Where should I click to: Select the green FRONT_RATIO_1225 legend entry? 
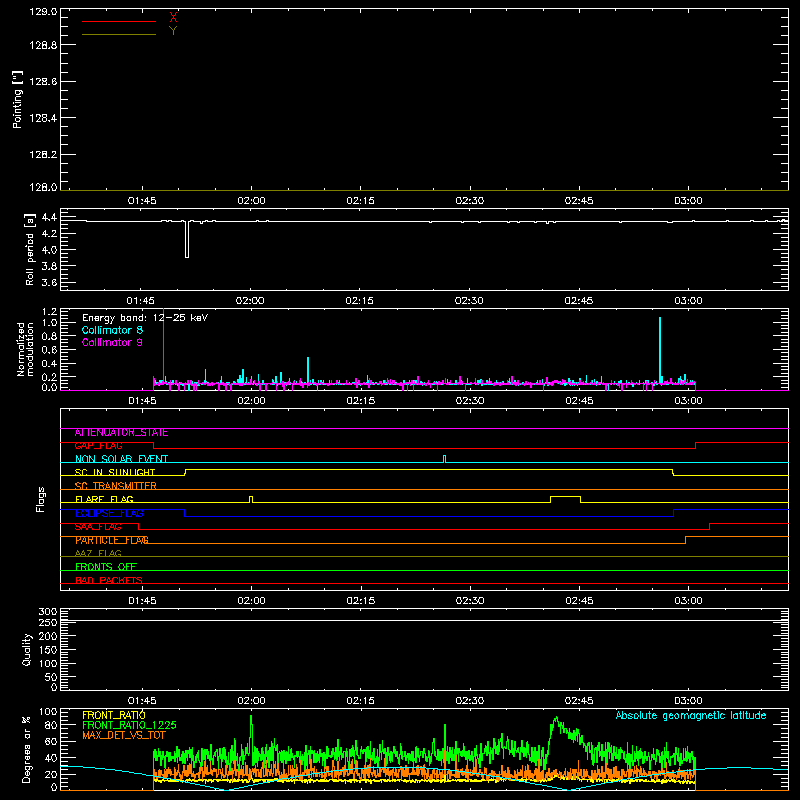pos(129,725)
